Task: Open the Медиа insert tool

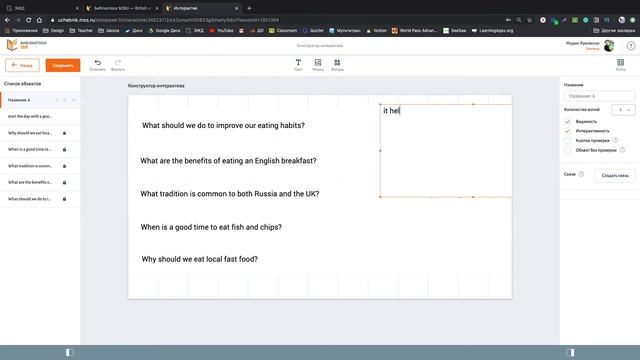Action: [318, 64]
